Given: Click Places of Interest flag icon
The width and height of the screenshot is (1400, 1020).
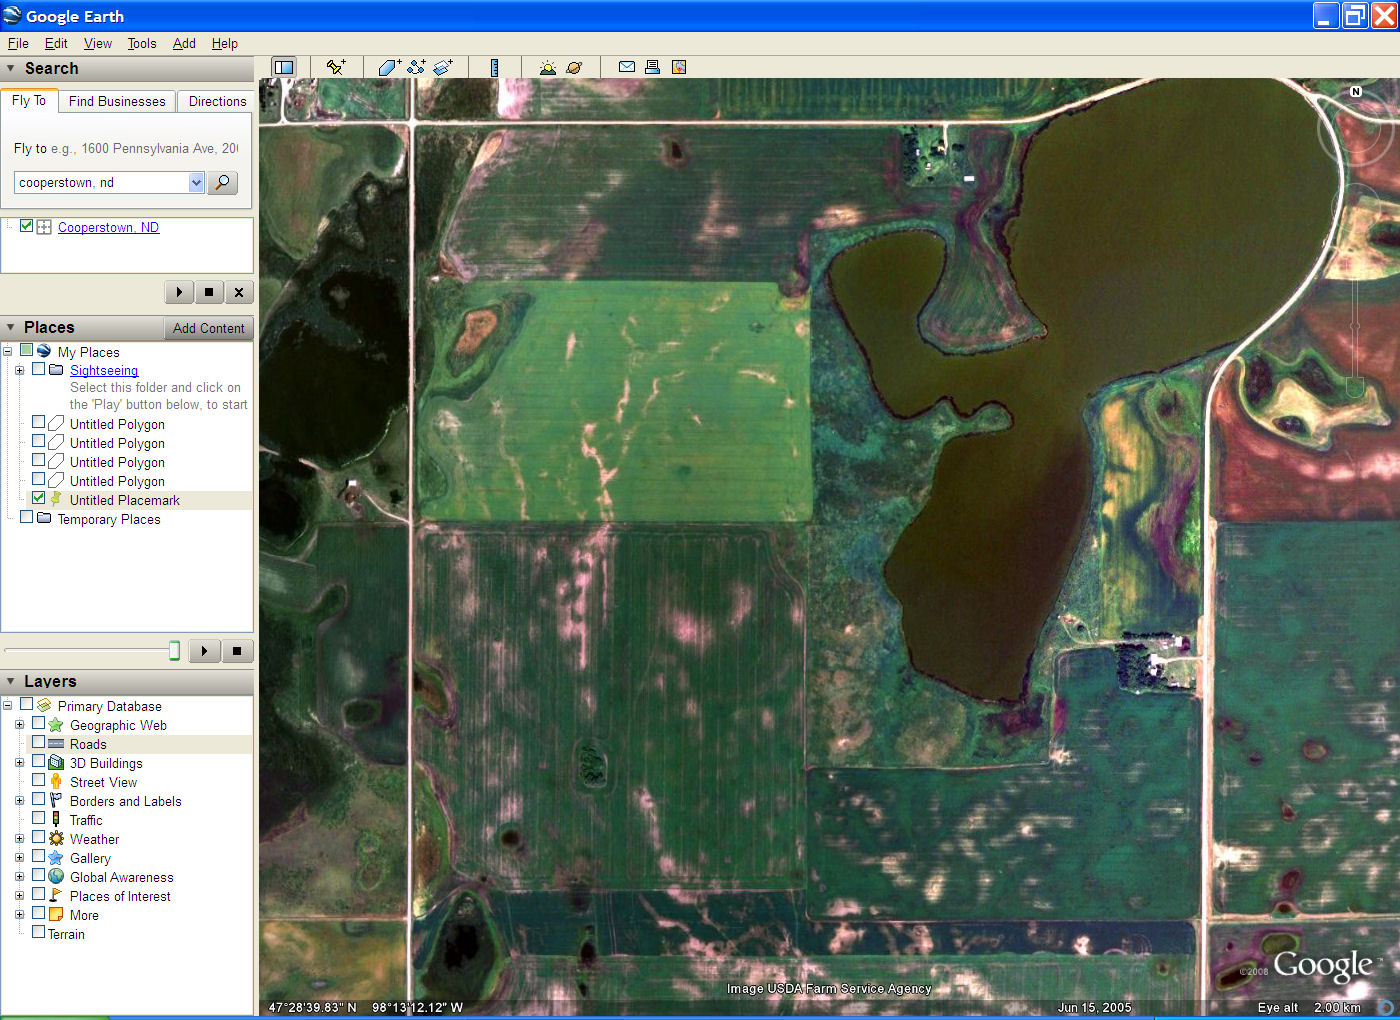Looking at the screenshot, I should tap(56, 895).
